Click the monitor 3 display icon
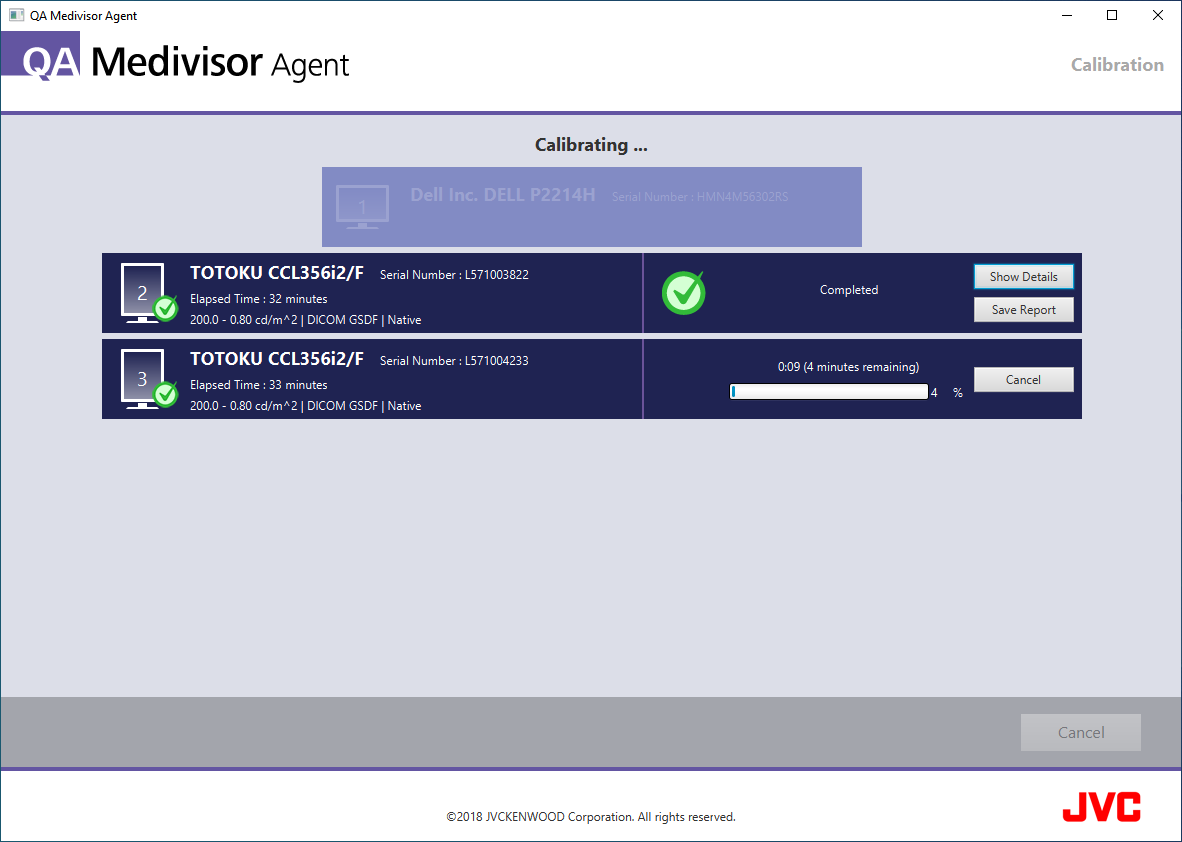The width and height of the screenshot is (1182, 842). (x=149, y=378)
